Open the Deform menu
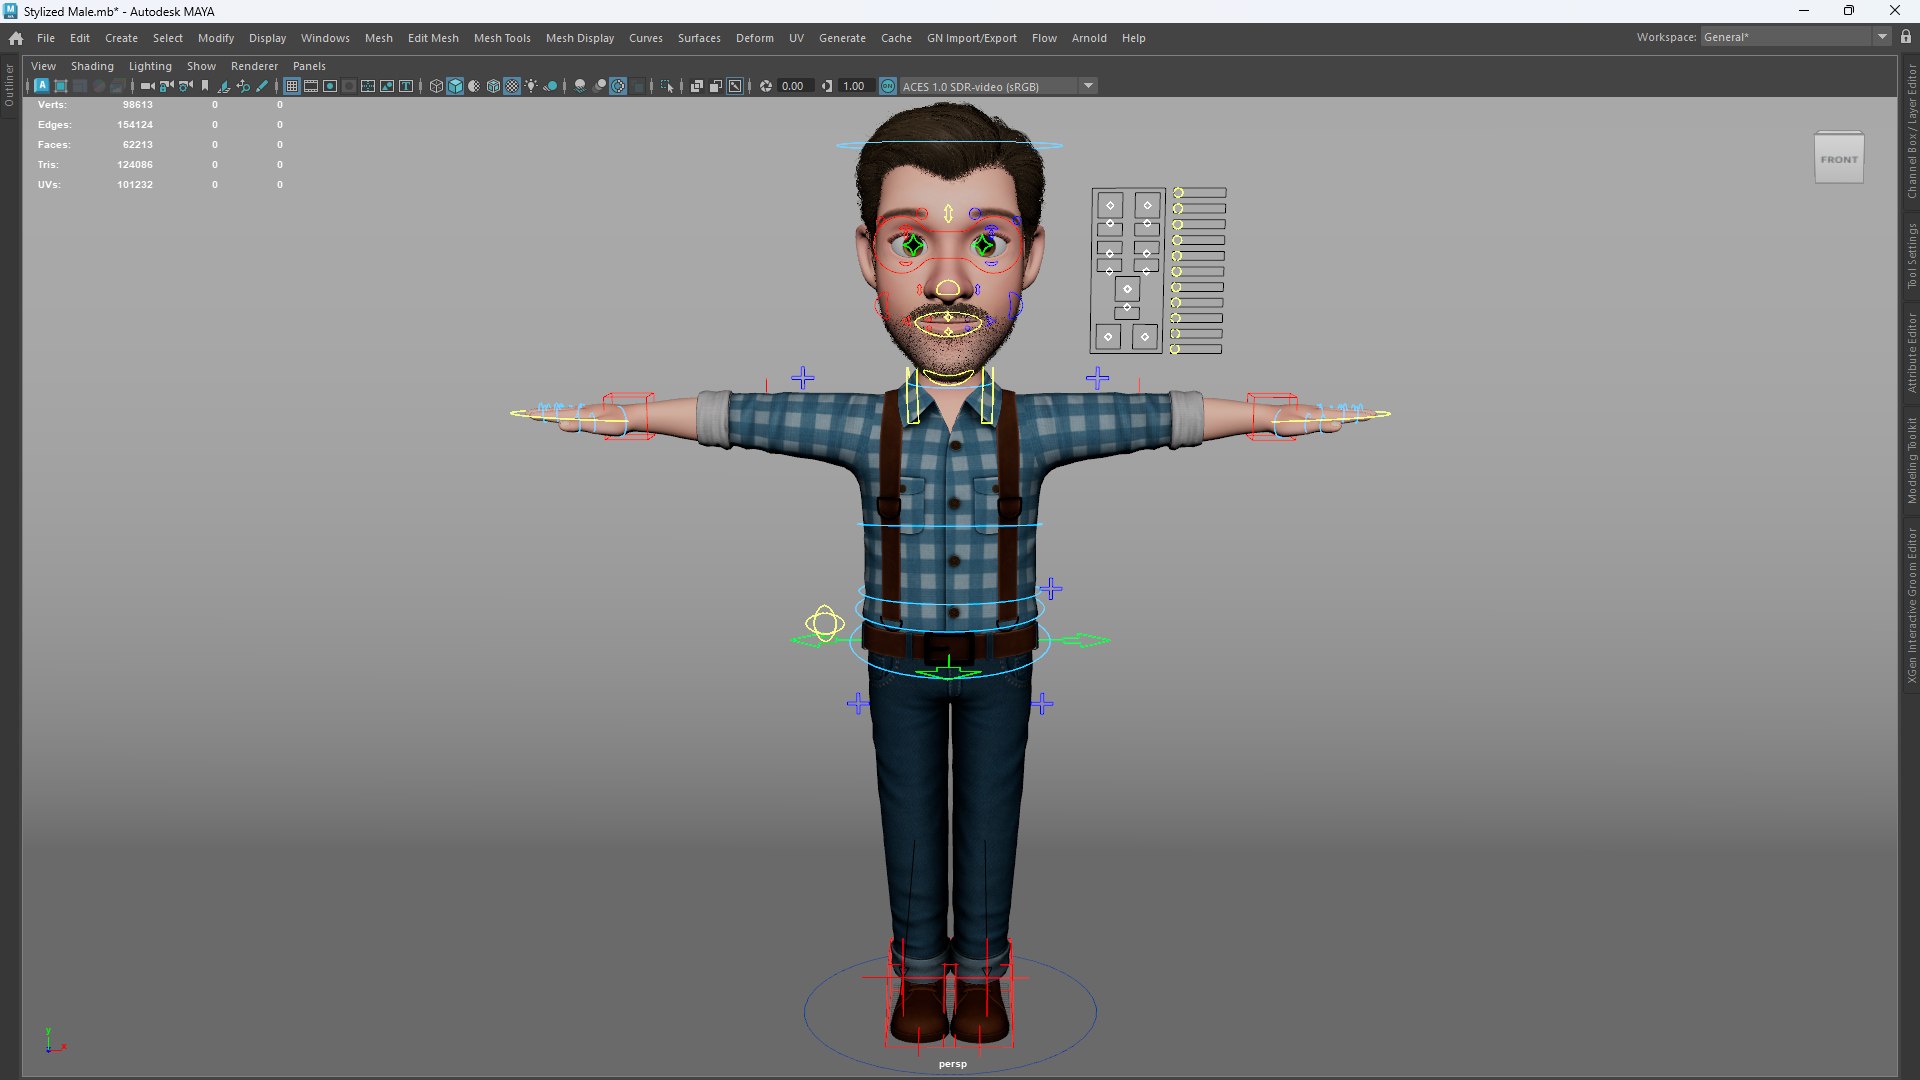 [x=754, y=38]
